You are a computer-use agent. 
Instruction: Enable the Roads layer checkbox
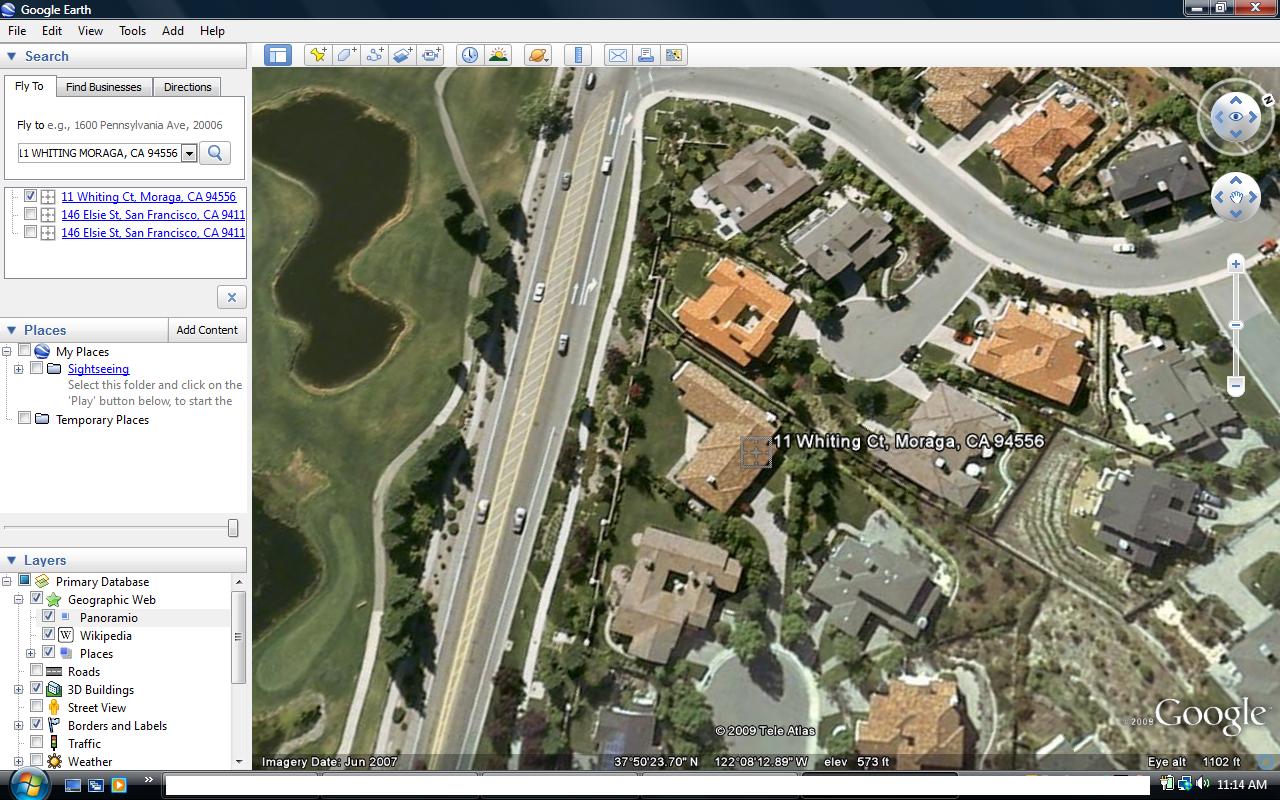tap(37, 671)
